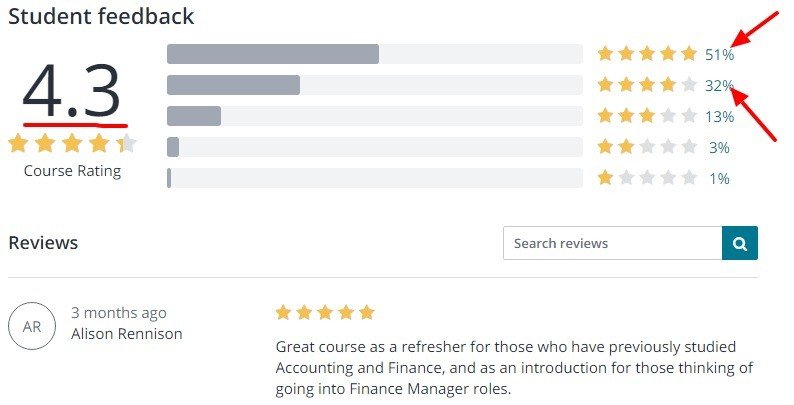
Task: Click the four-star rating percentage bar
Action: point(374,85)
